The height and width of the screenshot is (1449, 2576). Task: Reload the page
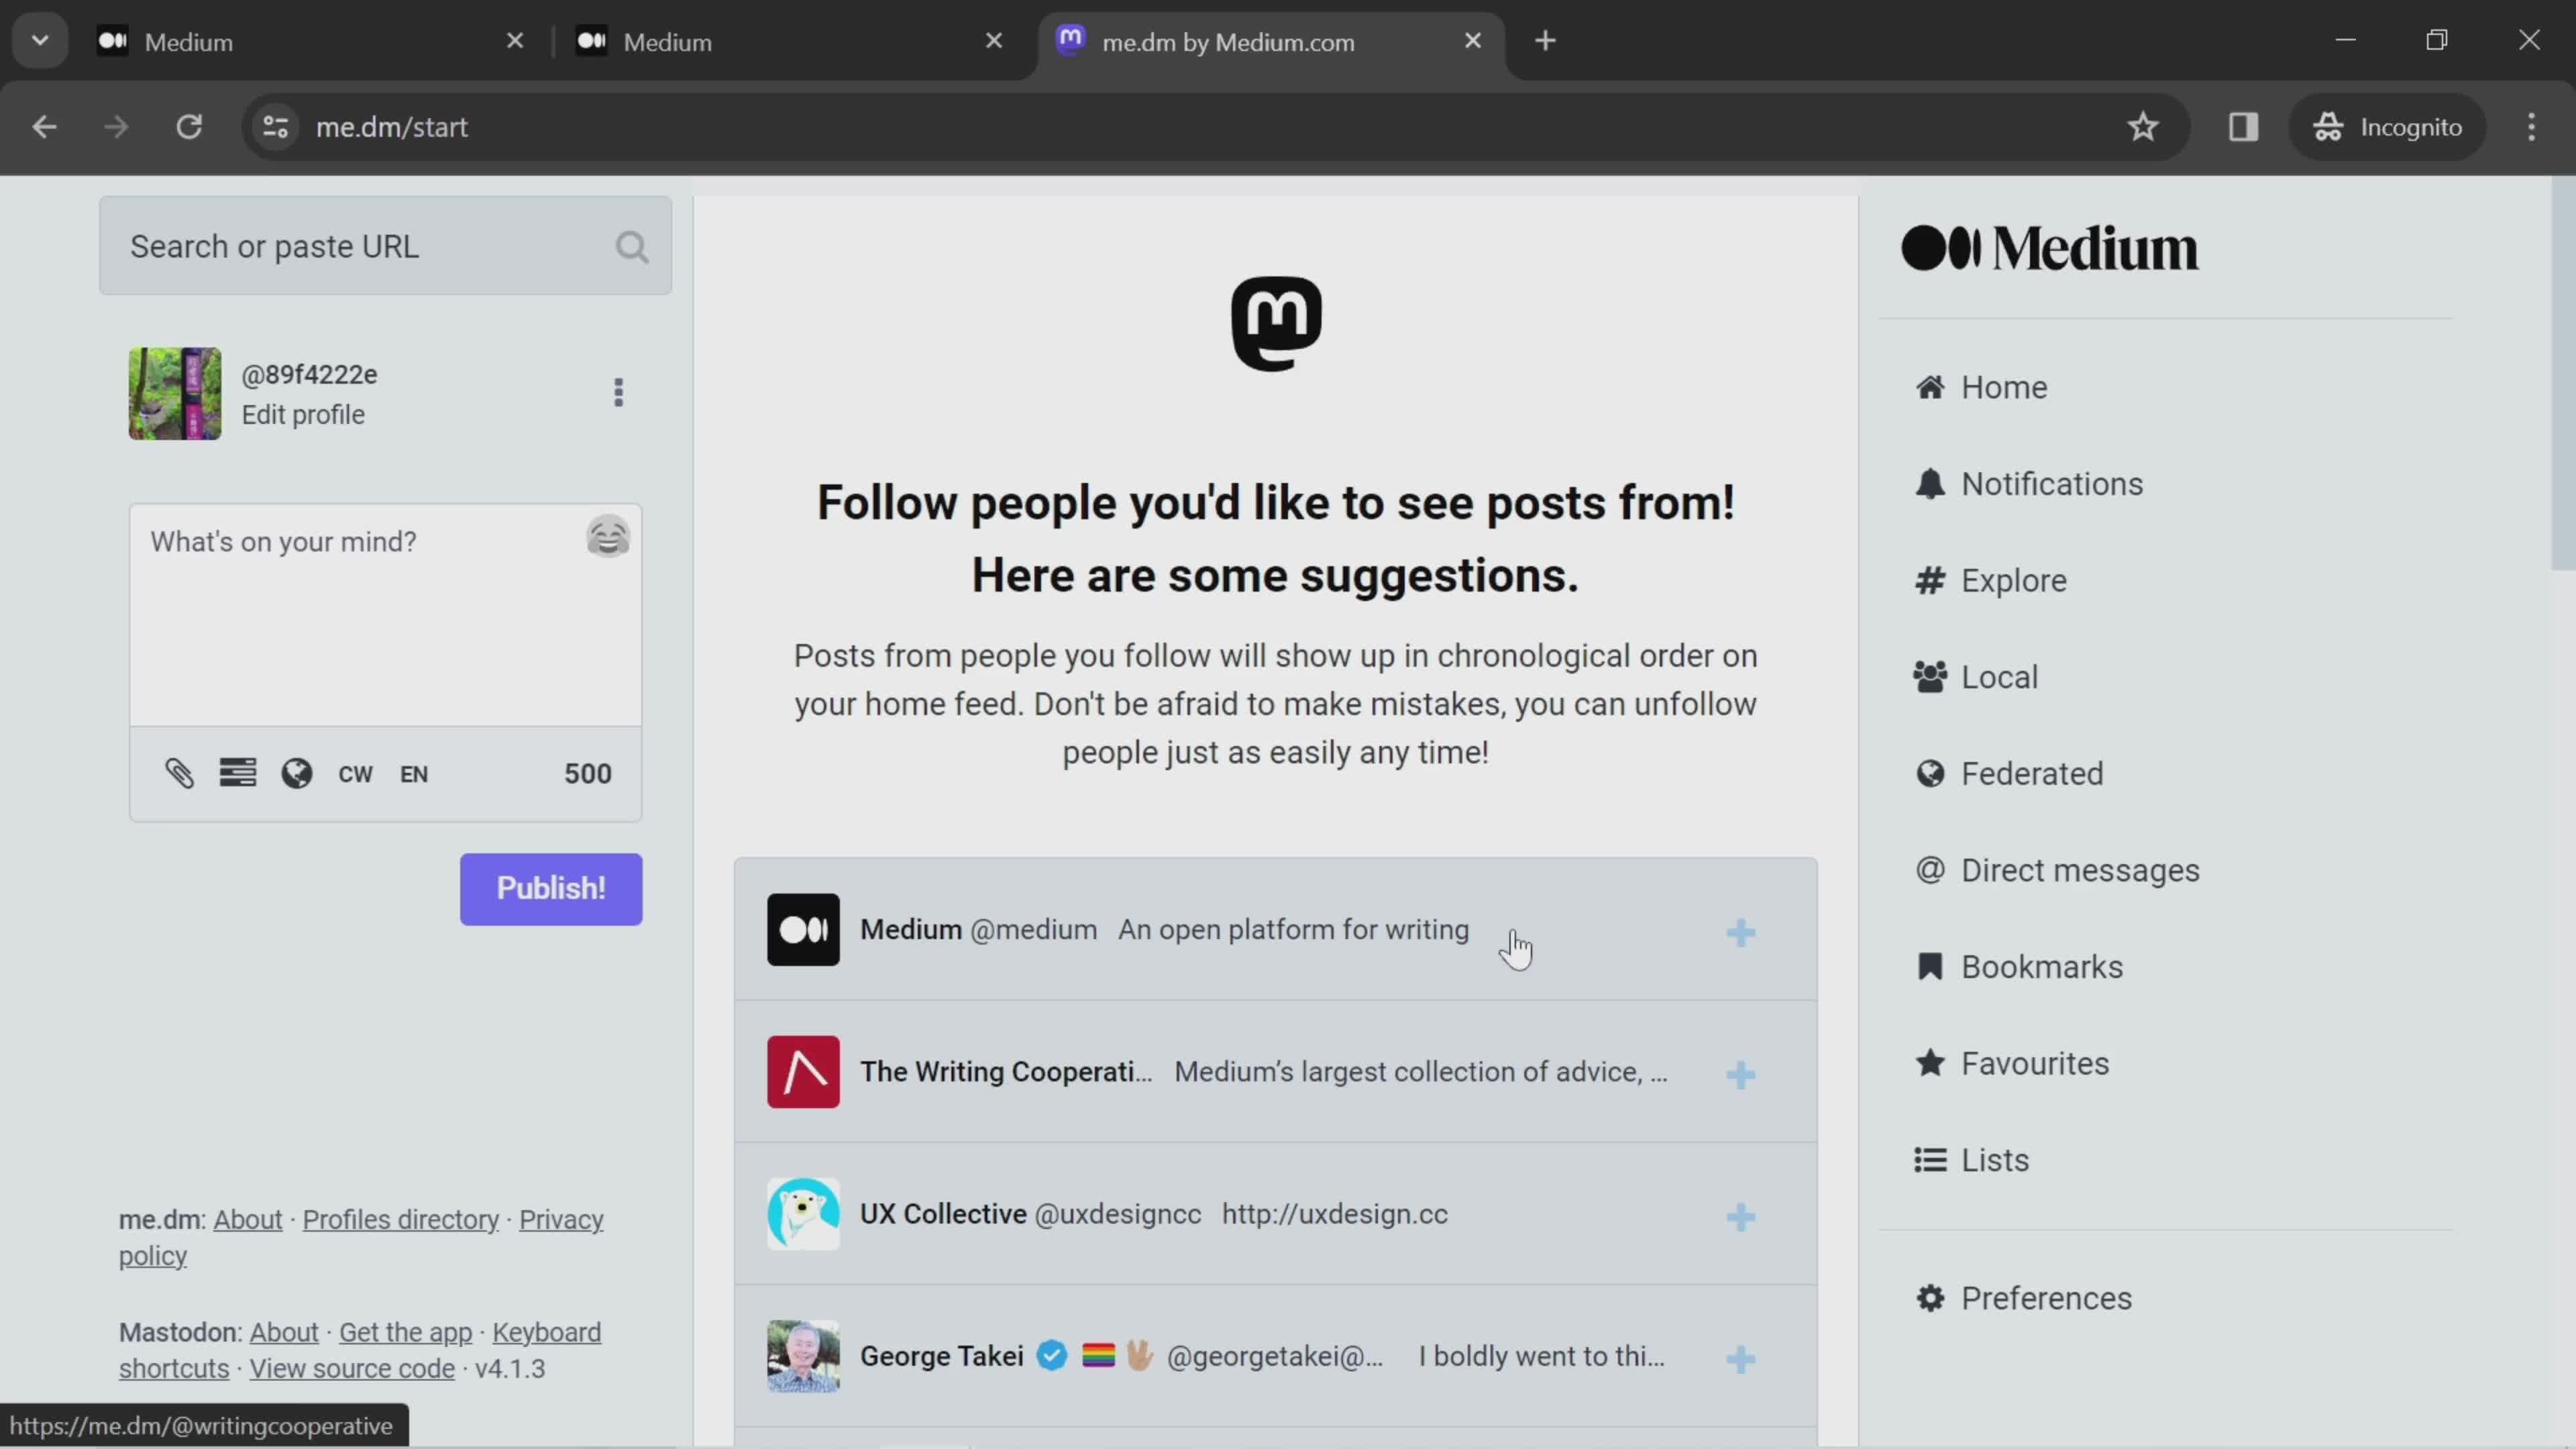click(x=189, y=127)
